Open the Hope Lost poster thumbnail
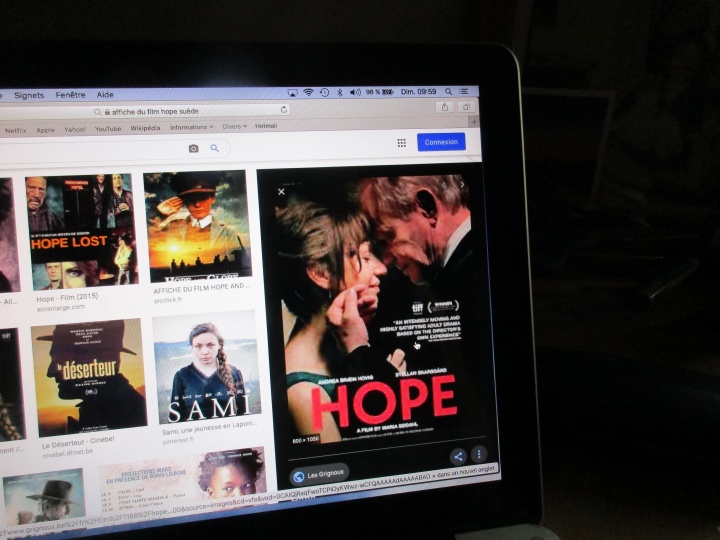Image resolution: width=720 pixels, height=540 pixels. click(x=82, y=232)
